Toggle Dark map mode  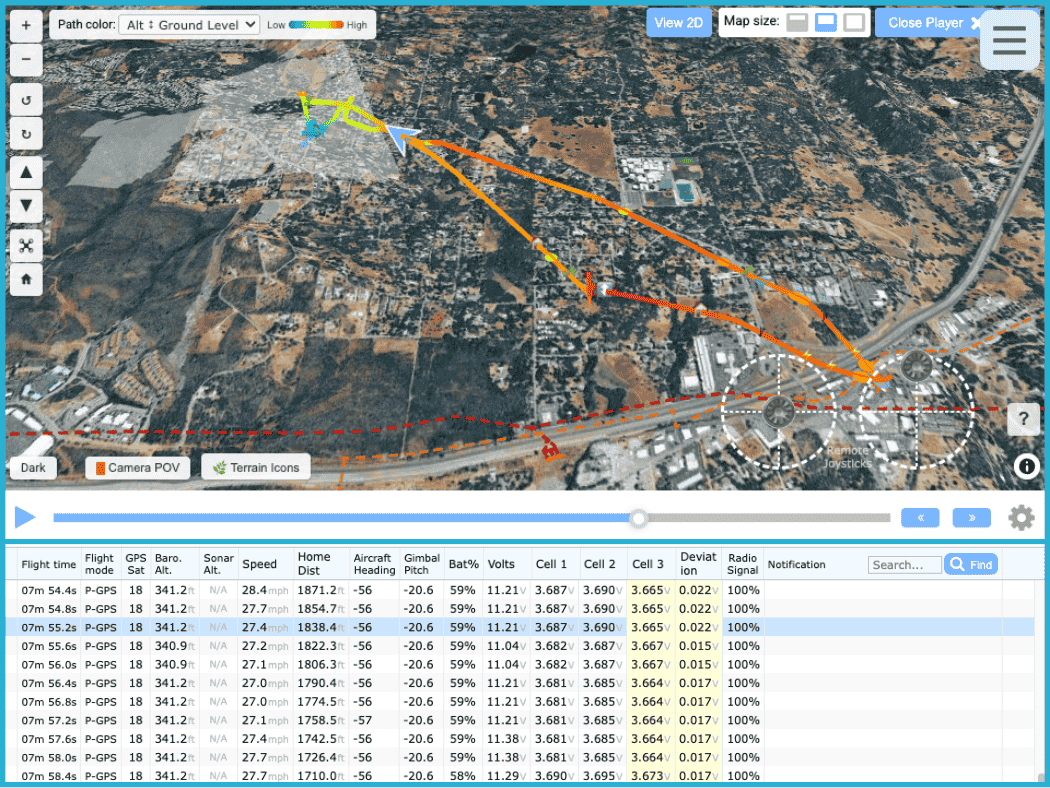(x=33, y=467)
